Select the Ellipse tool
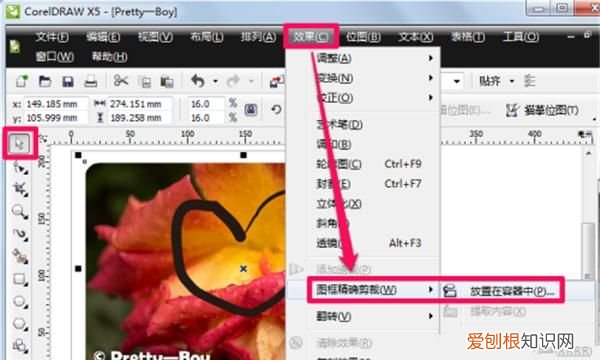 coord(20,301)
